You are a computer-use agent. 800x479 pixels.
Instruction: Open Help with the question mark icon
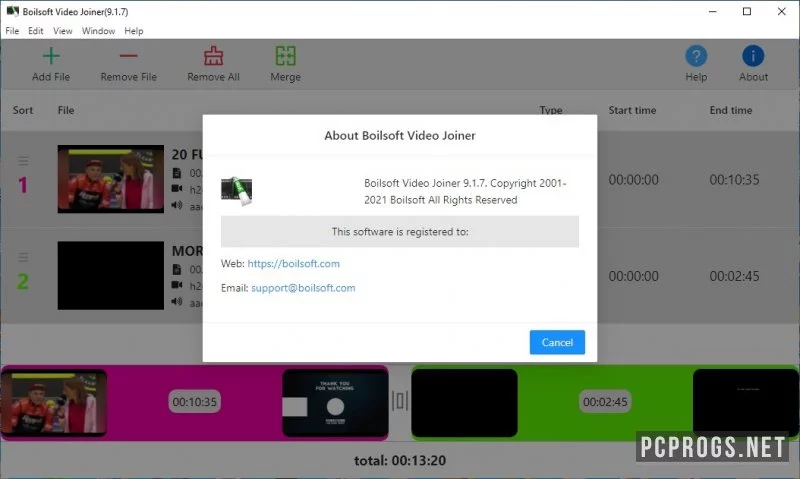[x=696, y=56]
